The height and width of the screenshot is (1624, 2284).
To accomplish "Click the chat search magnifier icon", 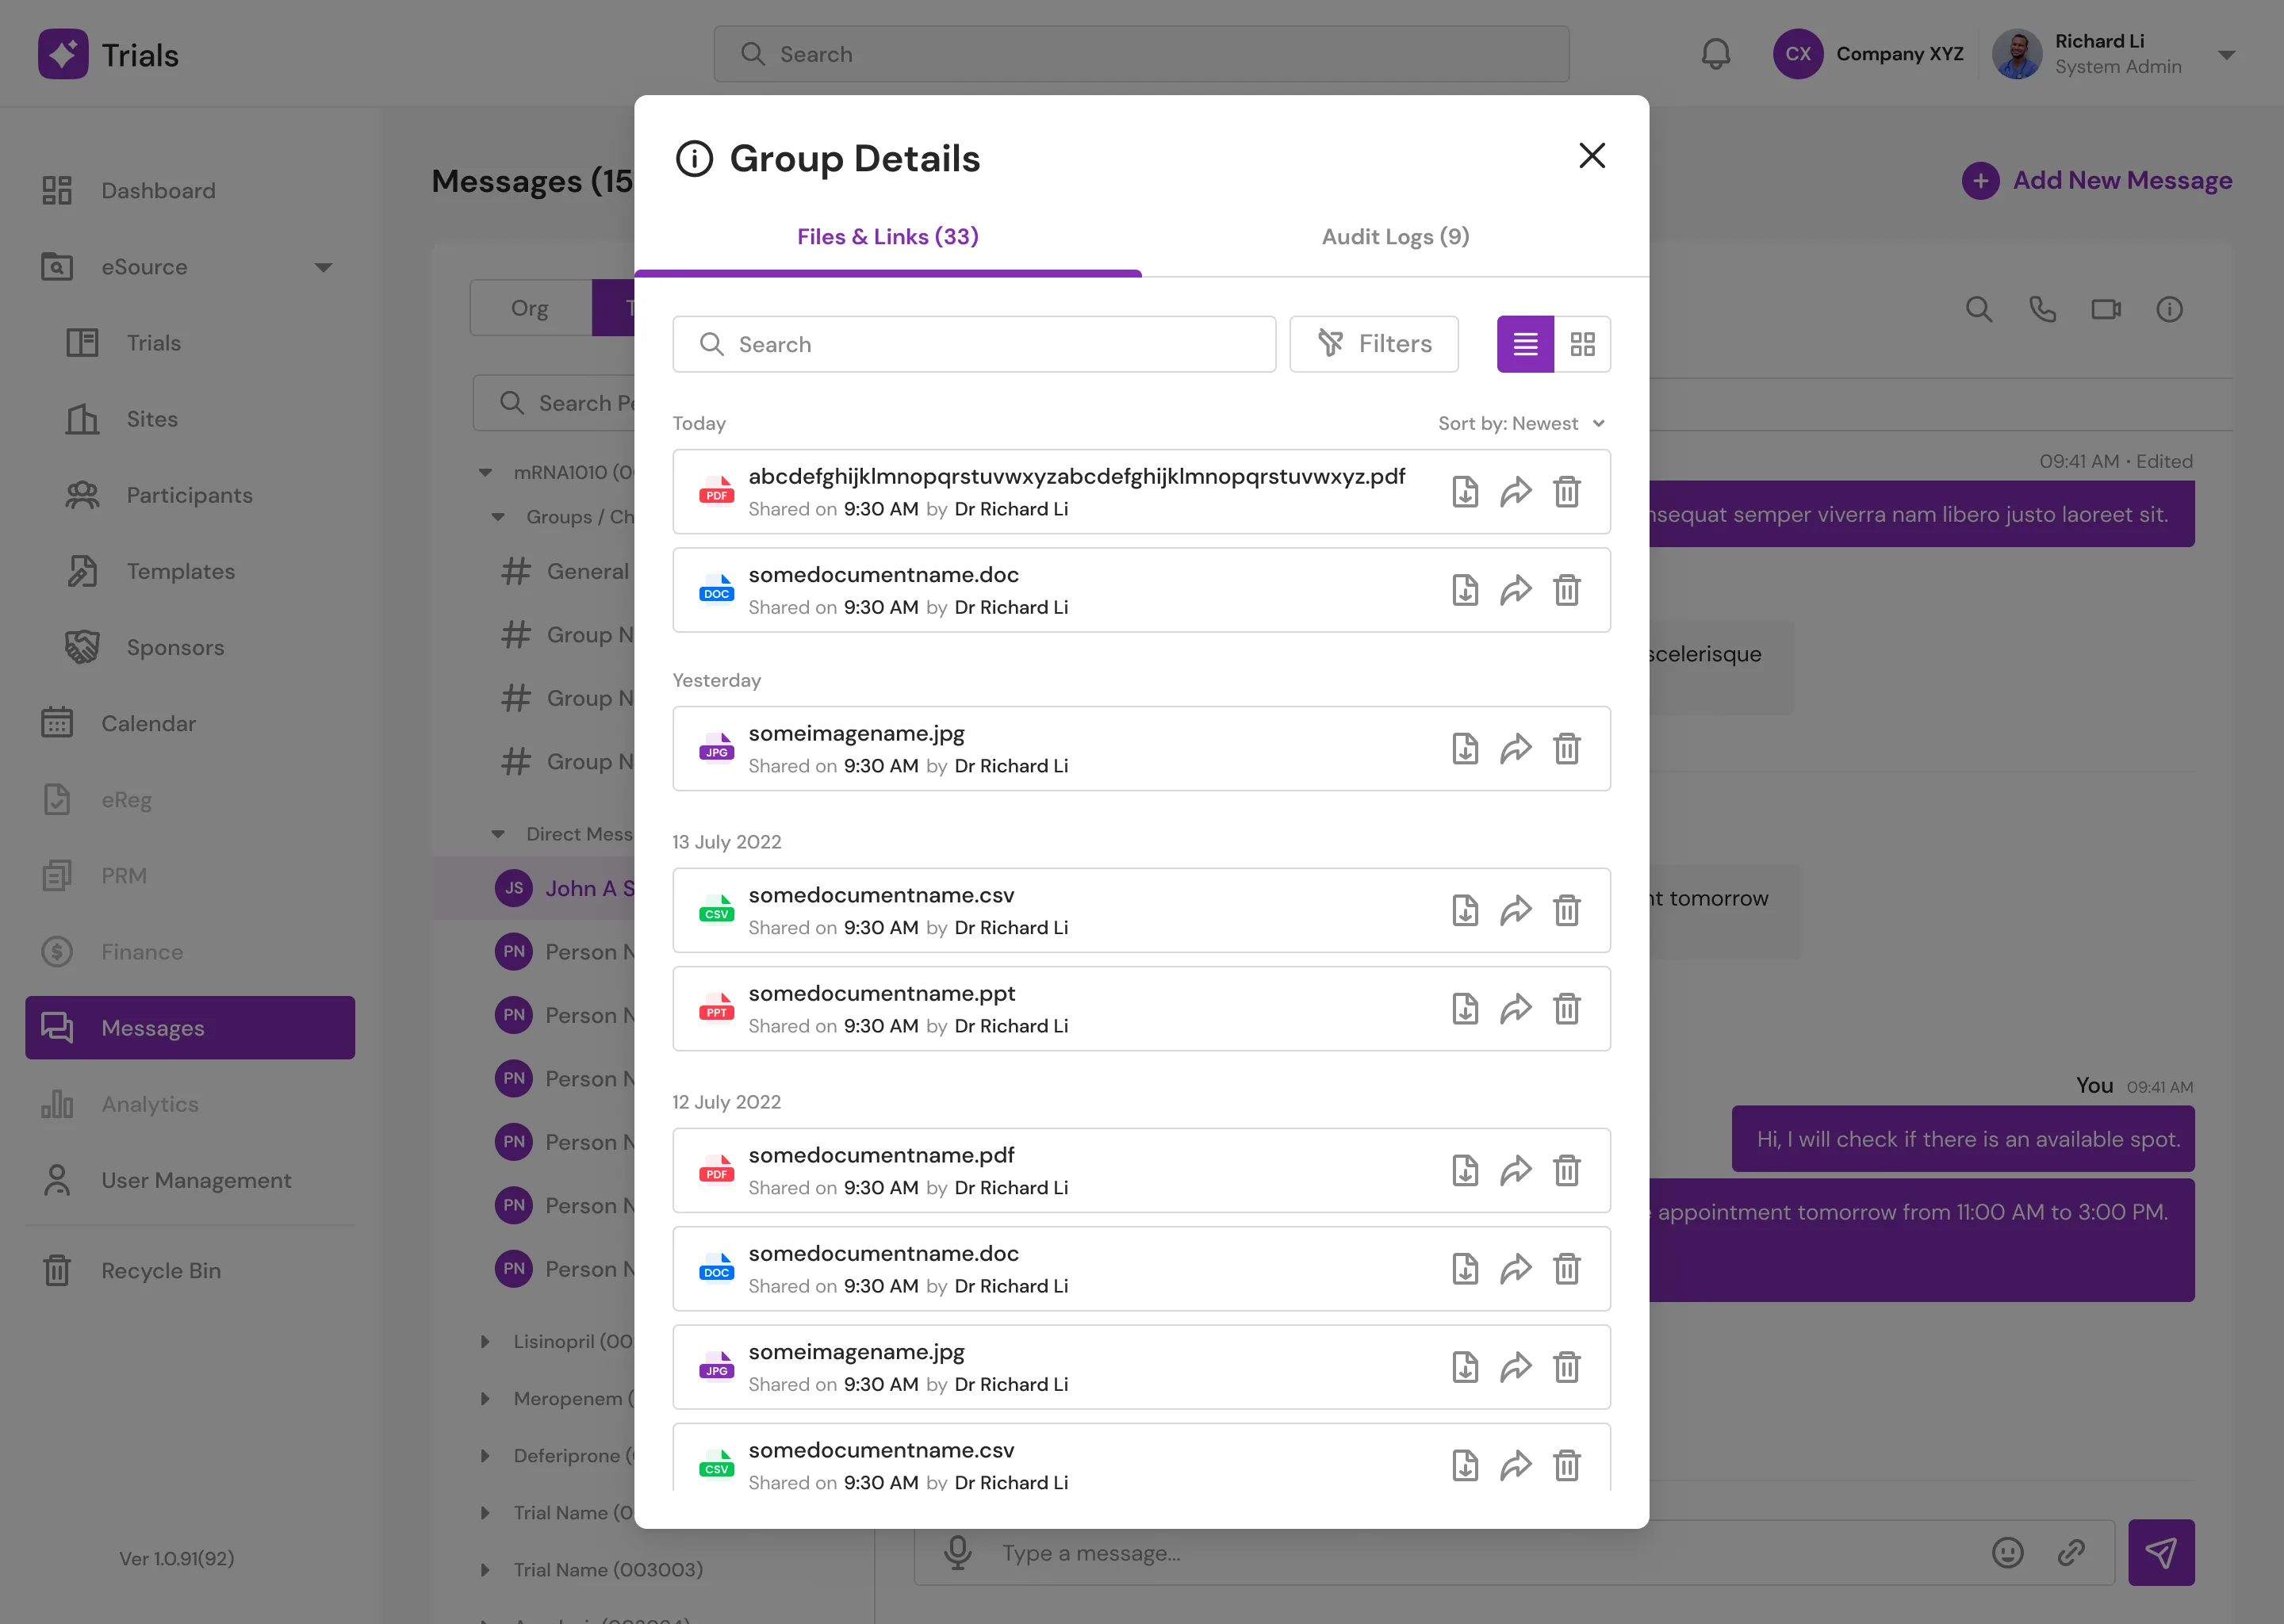I will (1979, 310).
